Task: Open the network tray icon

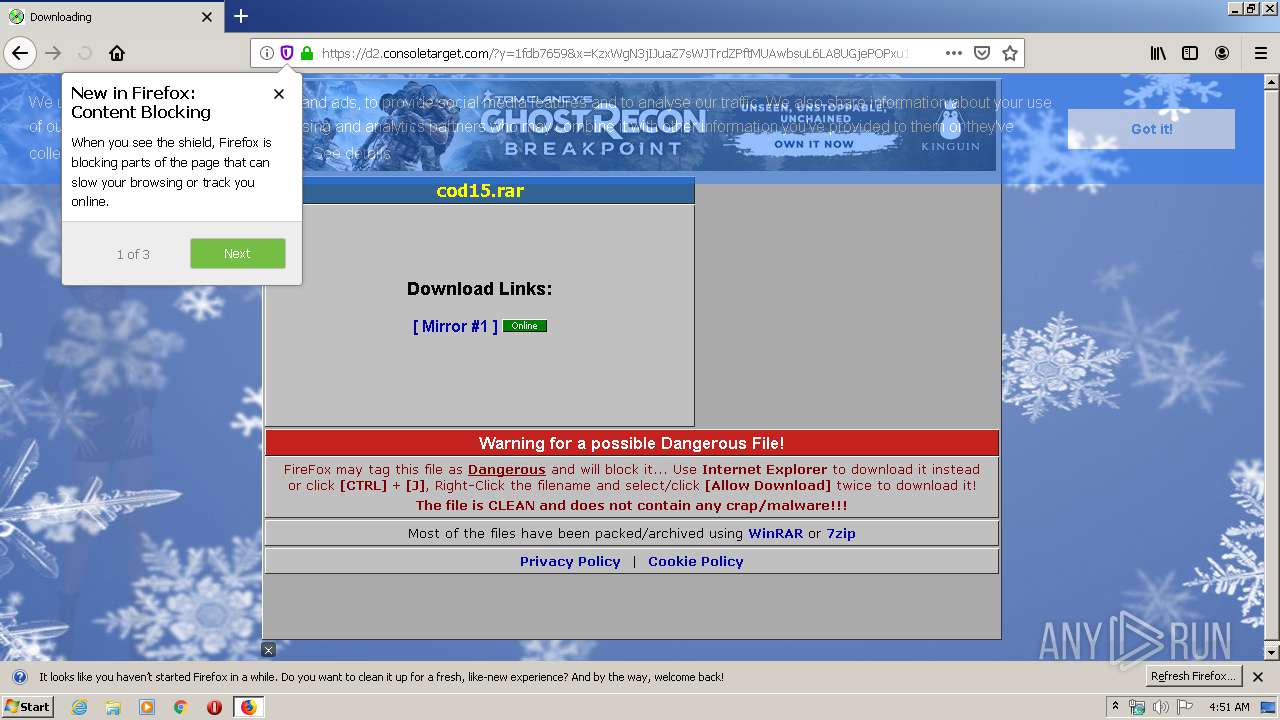Action: (1137, 707)
